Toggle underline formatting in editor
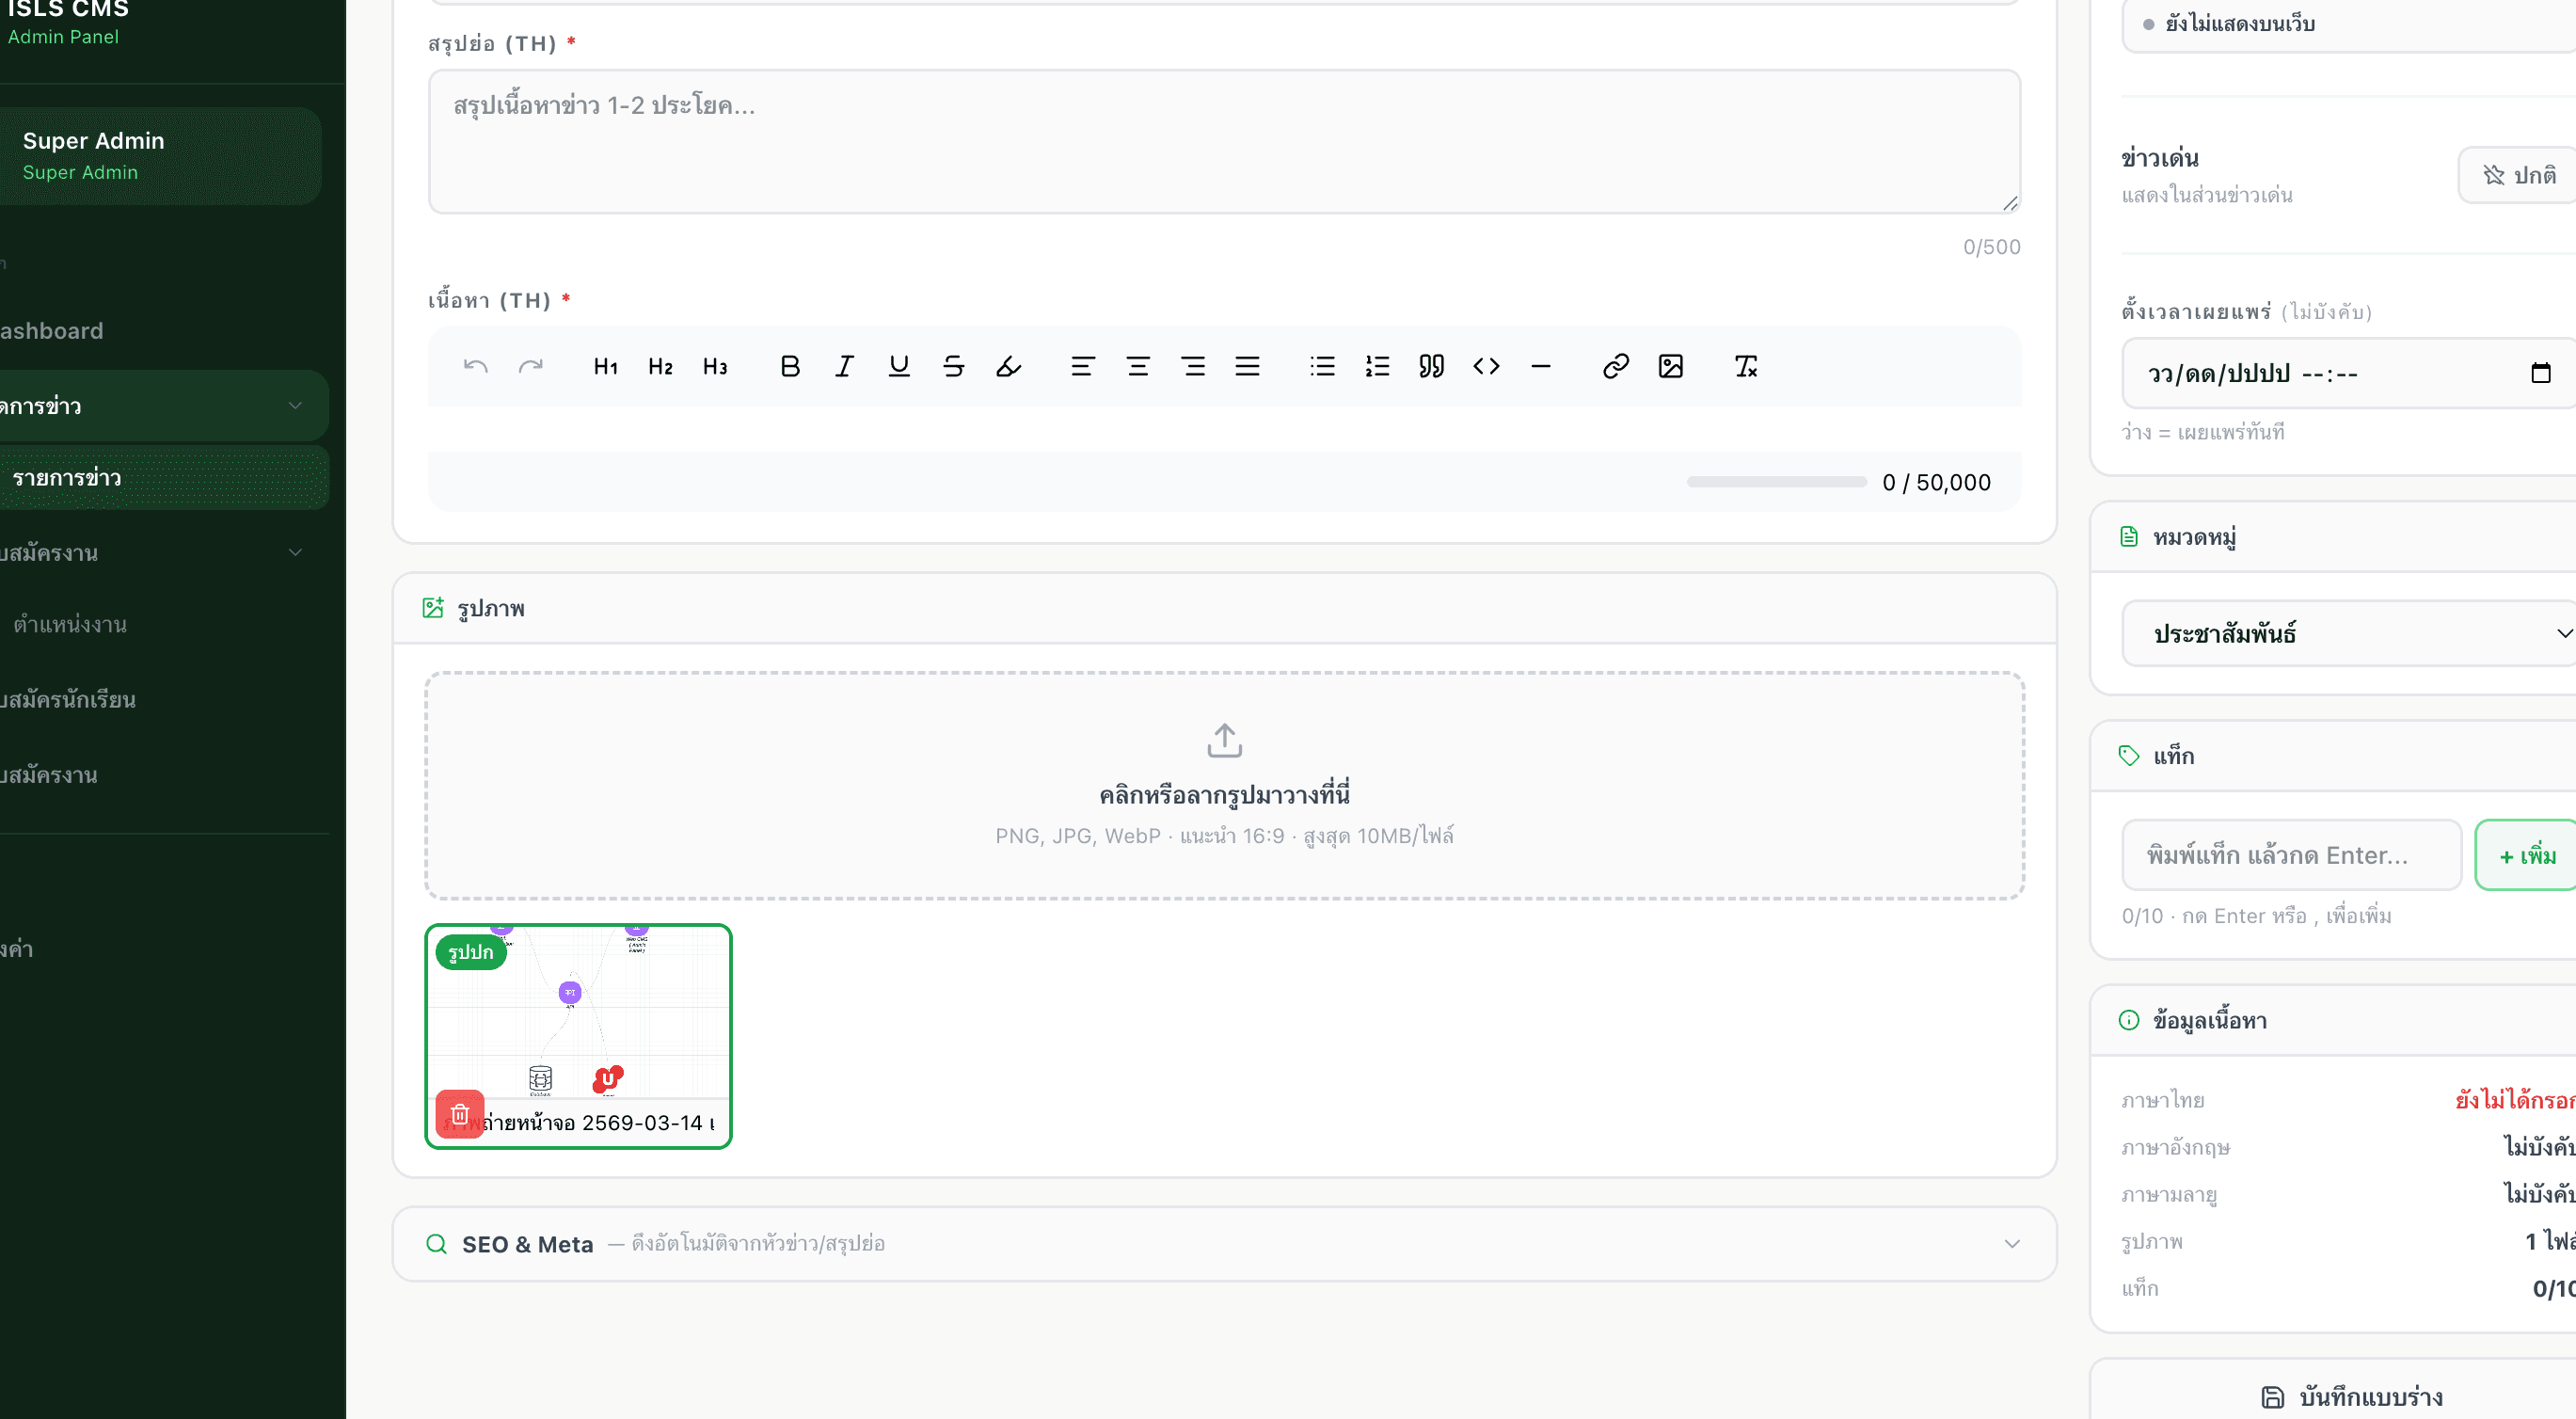 (898, 367)
